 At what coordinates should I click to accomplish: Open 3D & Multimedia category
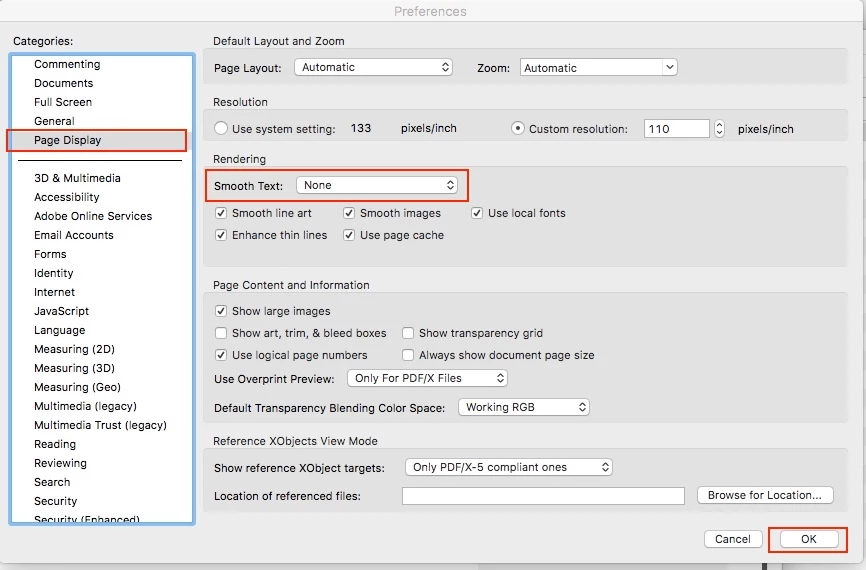tap(77, 178)
